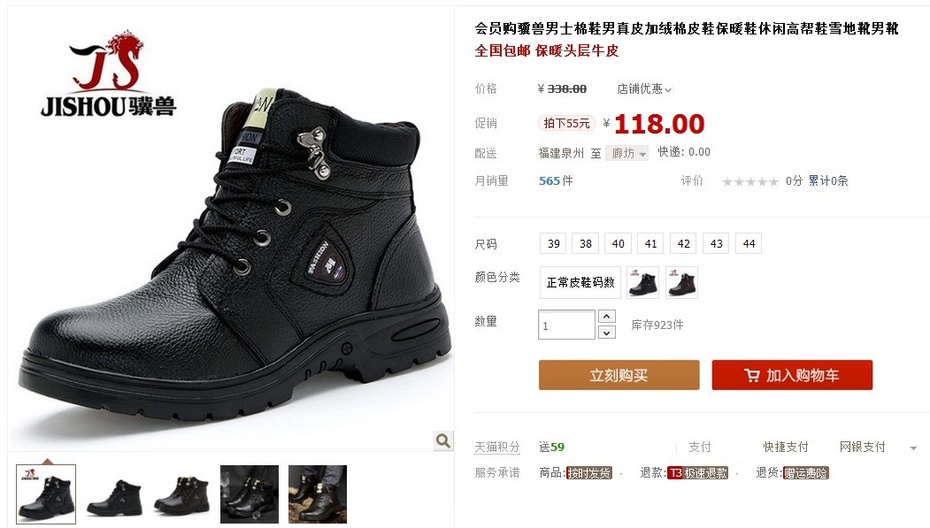Screen dimensions: 930x528
Task: Choose the 正常皮鞋码数 option
Action: pos(580,282)
